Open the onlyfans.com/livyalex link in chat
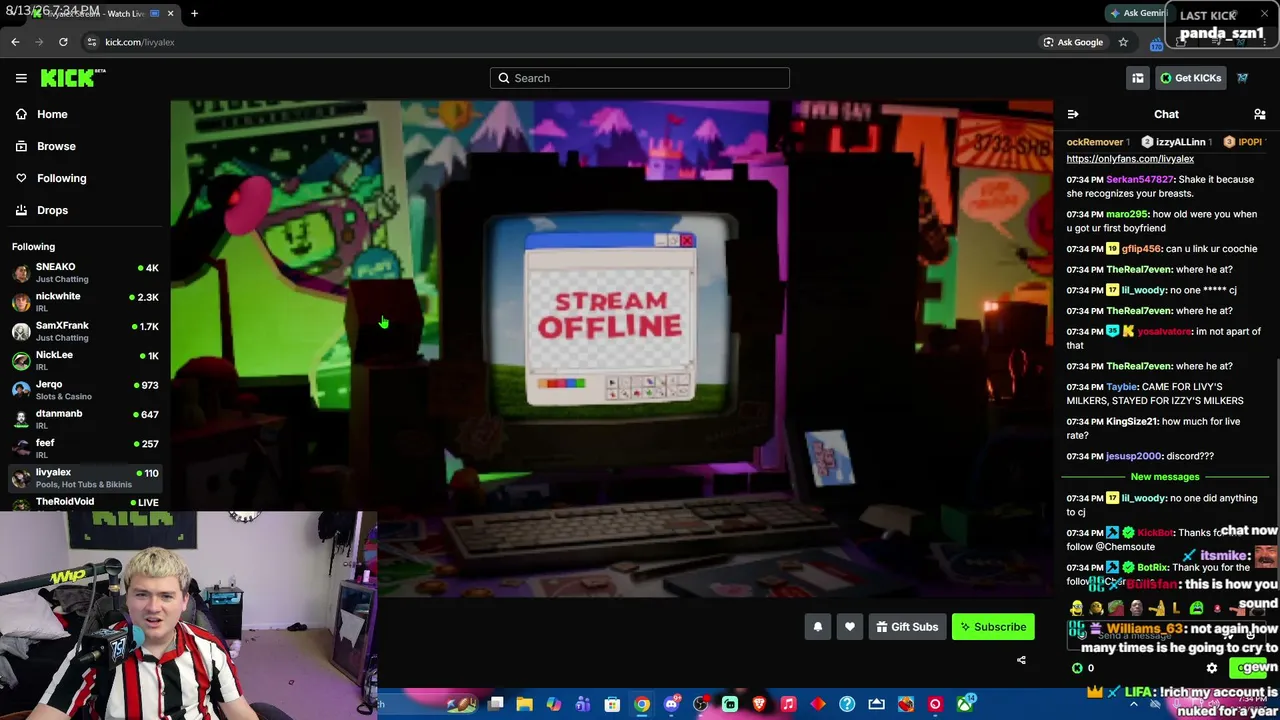The height and width of the screenshot is (720, 1280). tap(1130, 159)
